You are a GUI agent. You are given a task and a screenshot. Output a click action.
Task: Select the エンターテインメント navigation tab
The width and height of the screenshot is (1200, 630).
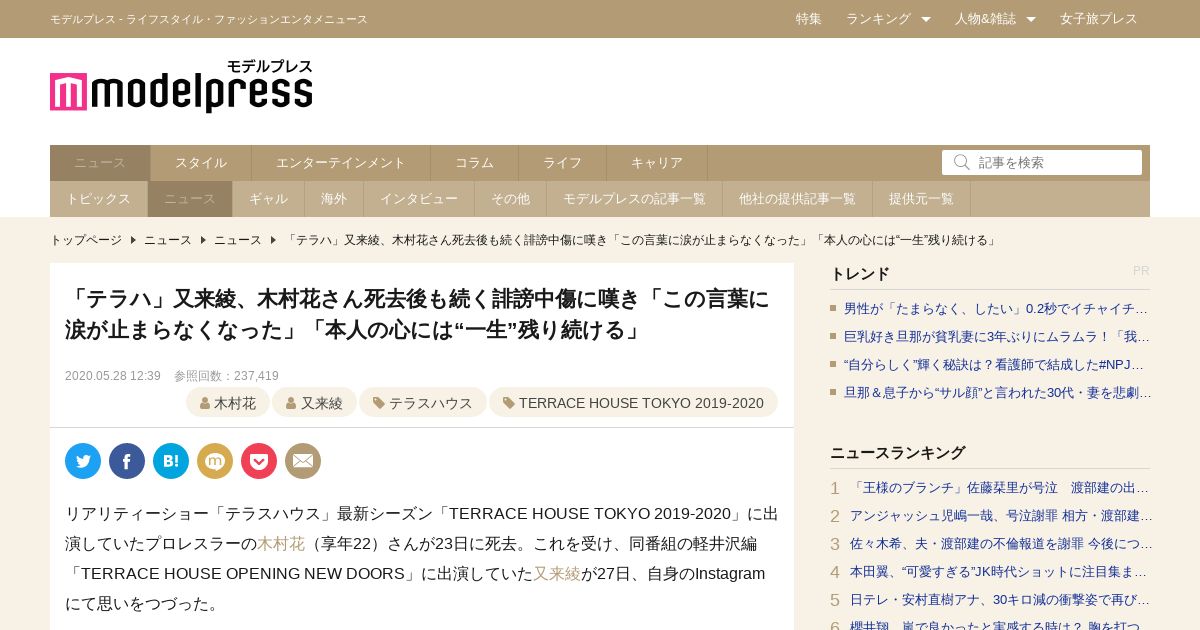point(341,163)
